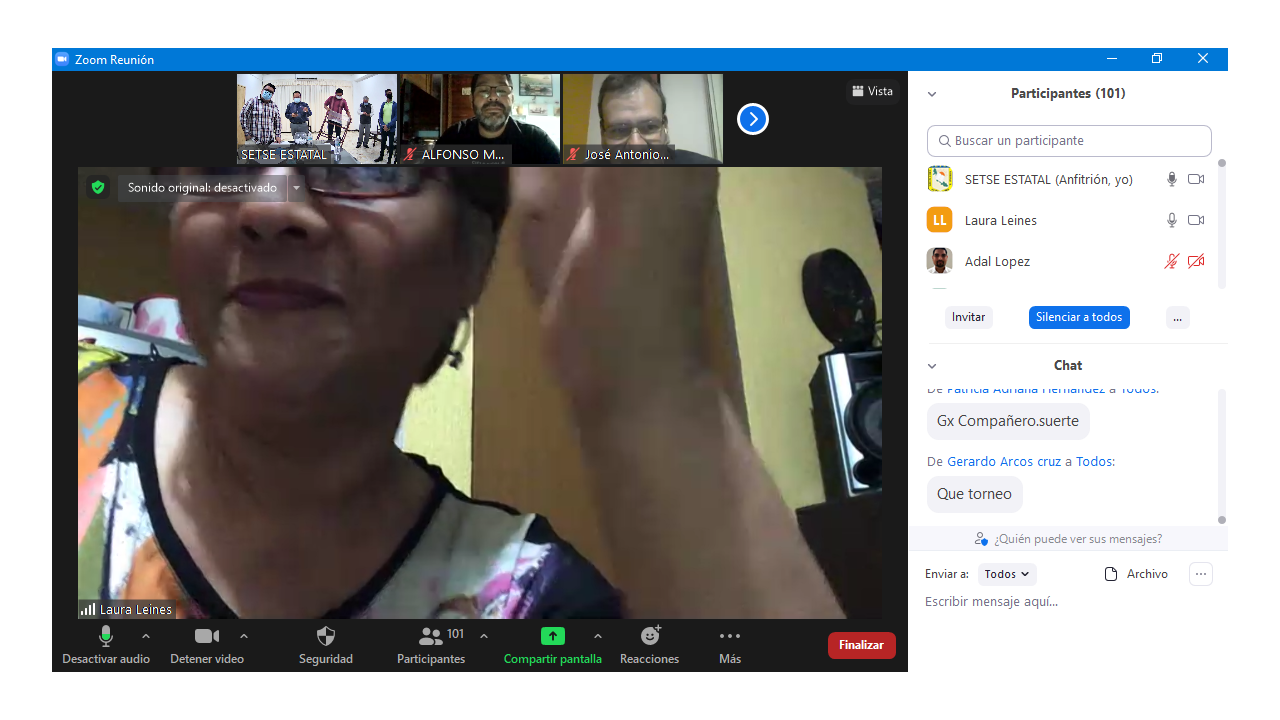1280x720 pixels.
Task: Click the green encryption shield icon
Action: pyautogui.click(x=98, y=187)
